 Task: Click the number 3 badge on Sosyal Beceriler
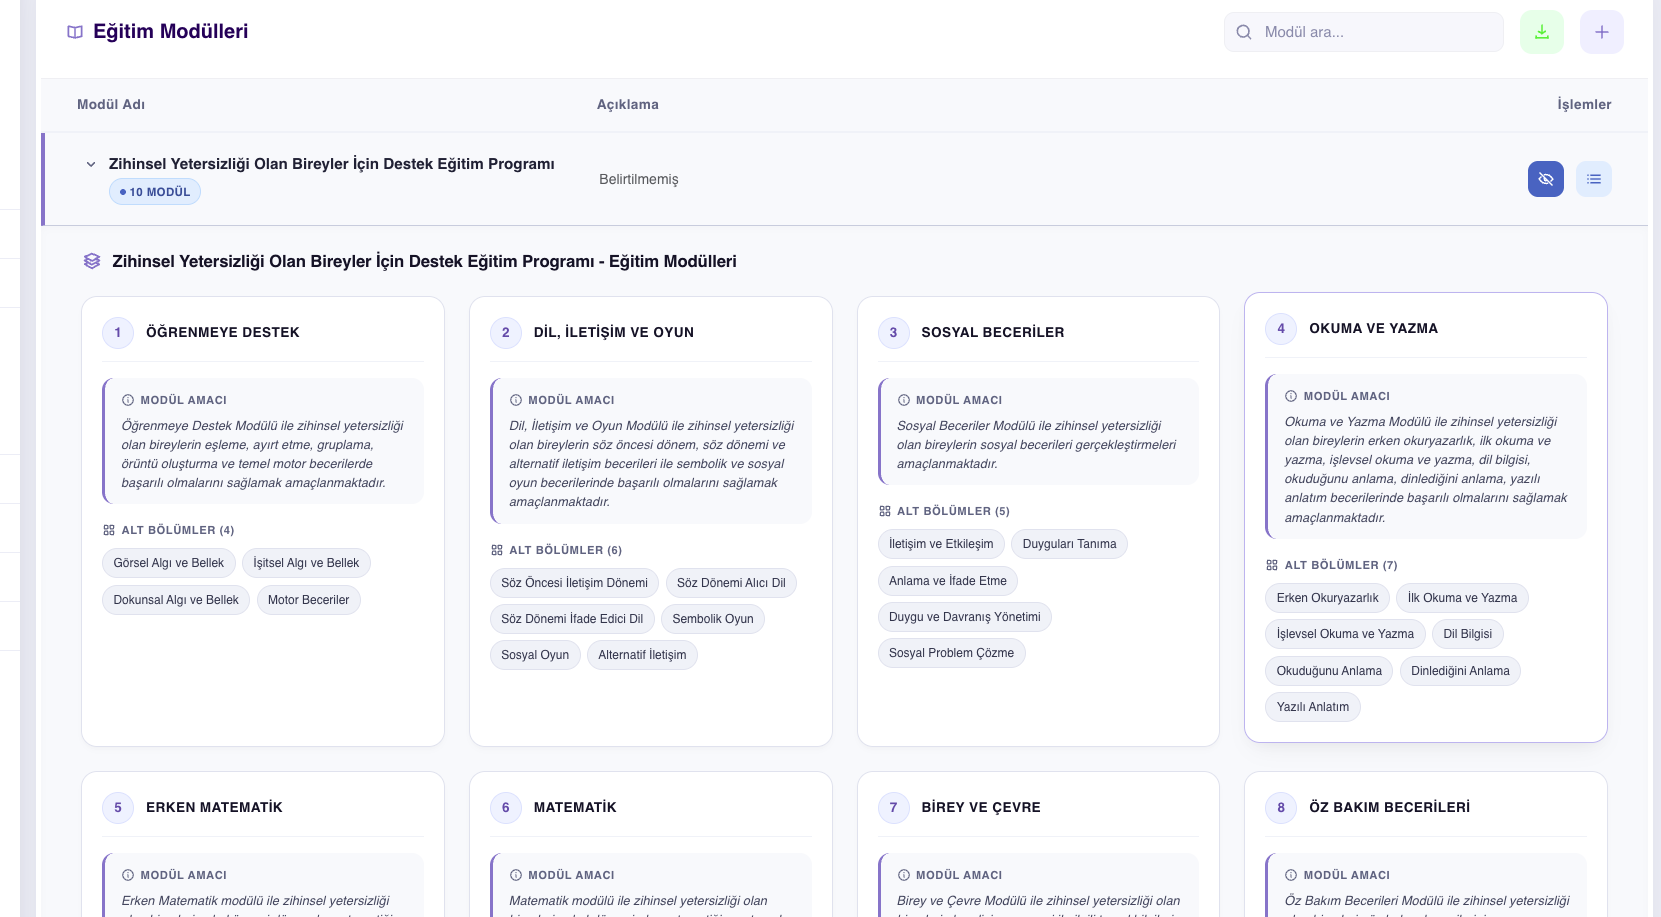[894, 332]
